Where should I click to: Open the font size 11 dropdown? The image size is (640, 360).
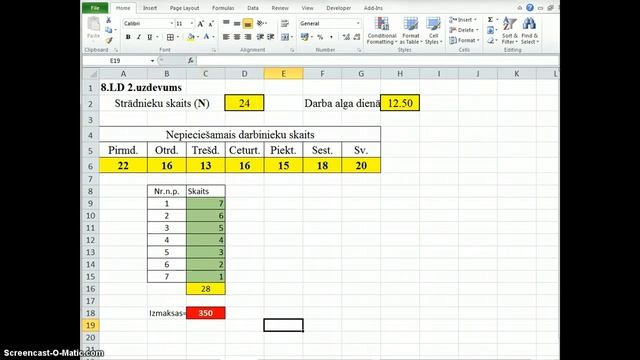191,24
